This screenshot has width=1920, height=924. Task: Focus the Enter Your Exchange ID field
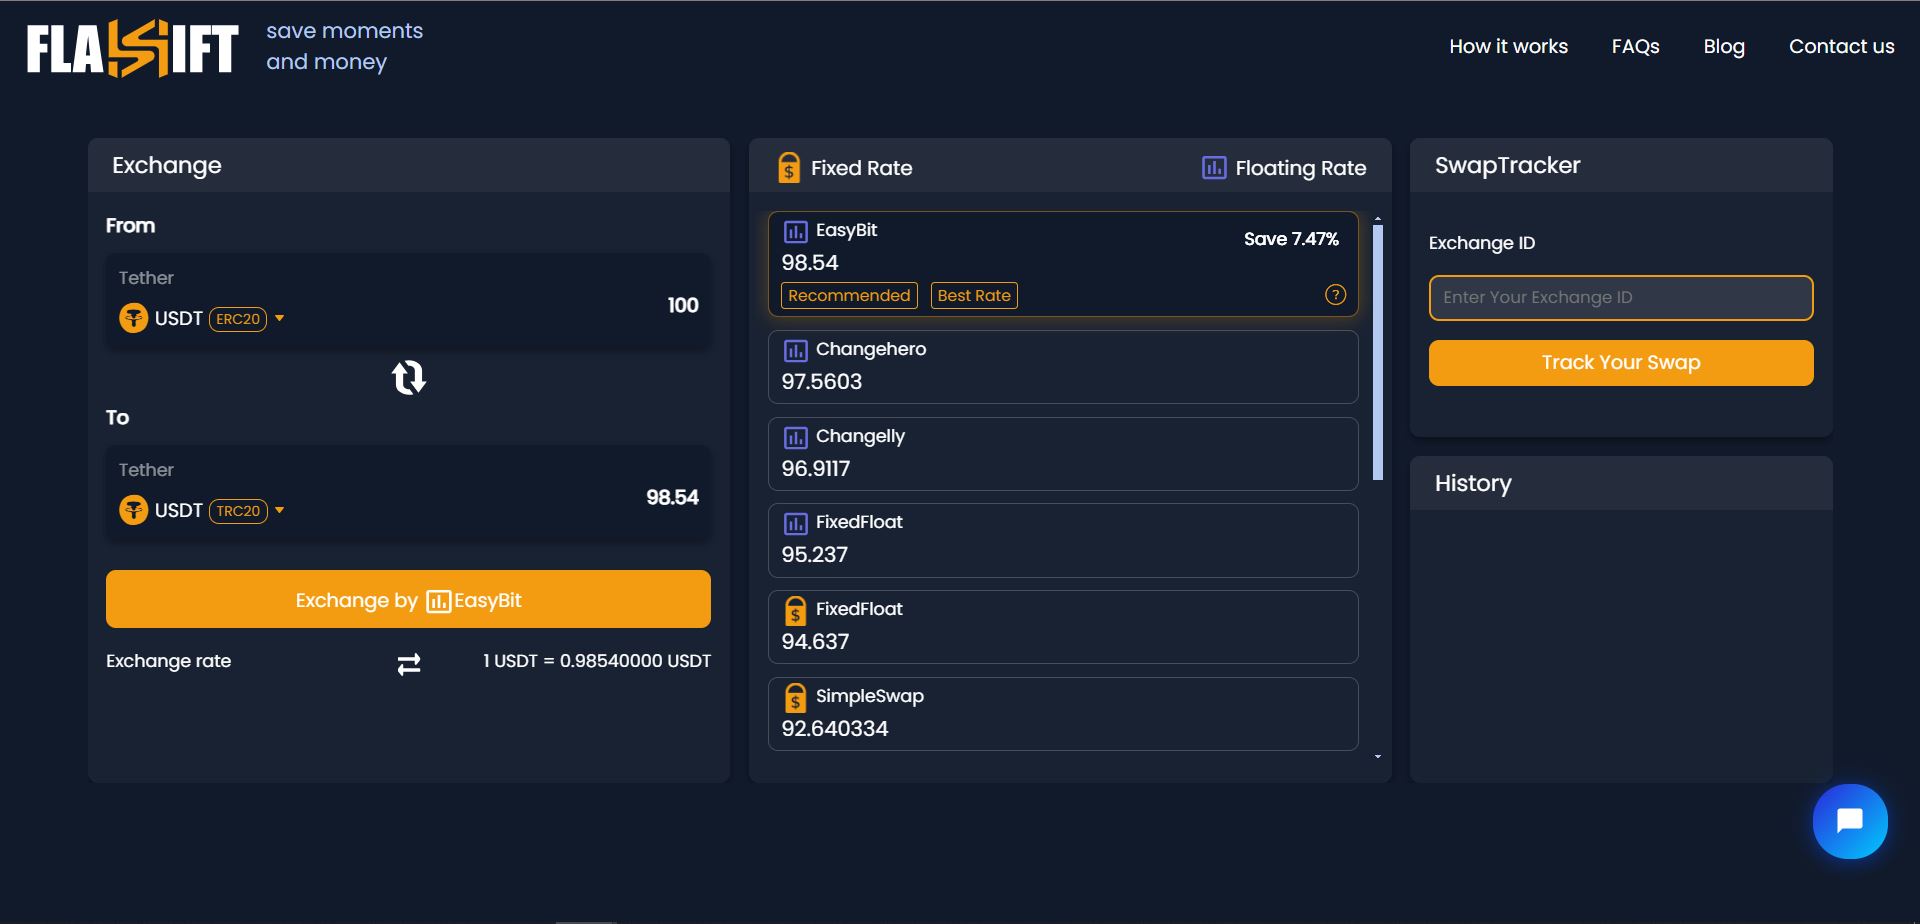pyautogui.click(x=1621, y=298)
